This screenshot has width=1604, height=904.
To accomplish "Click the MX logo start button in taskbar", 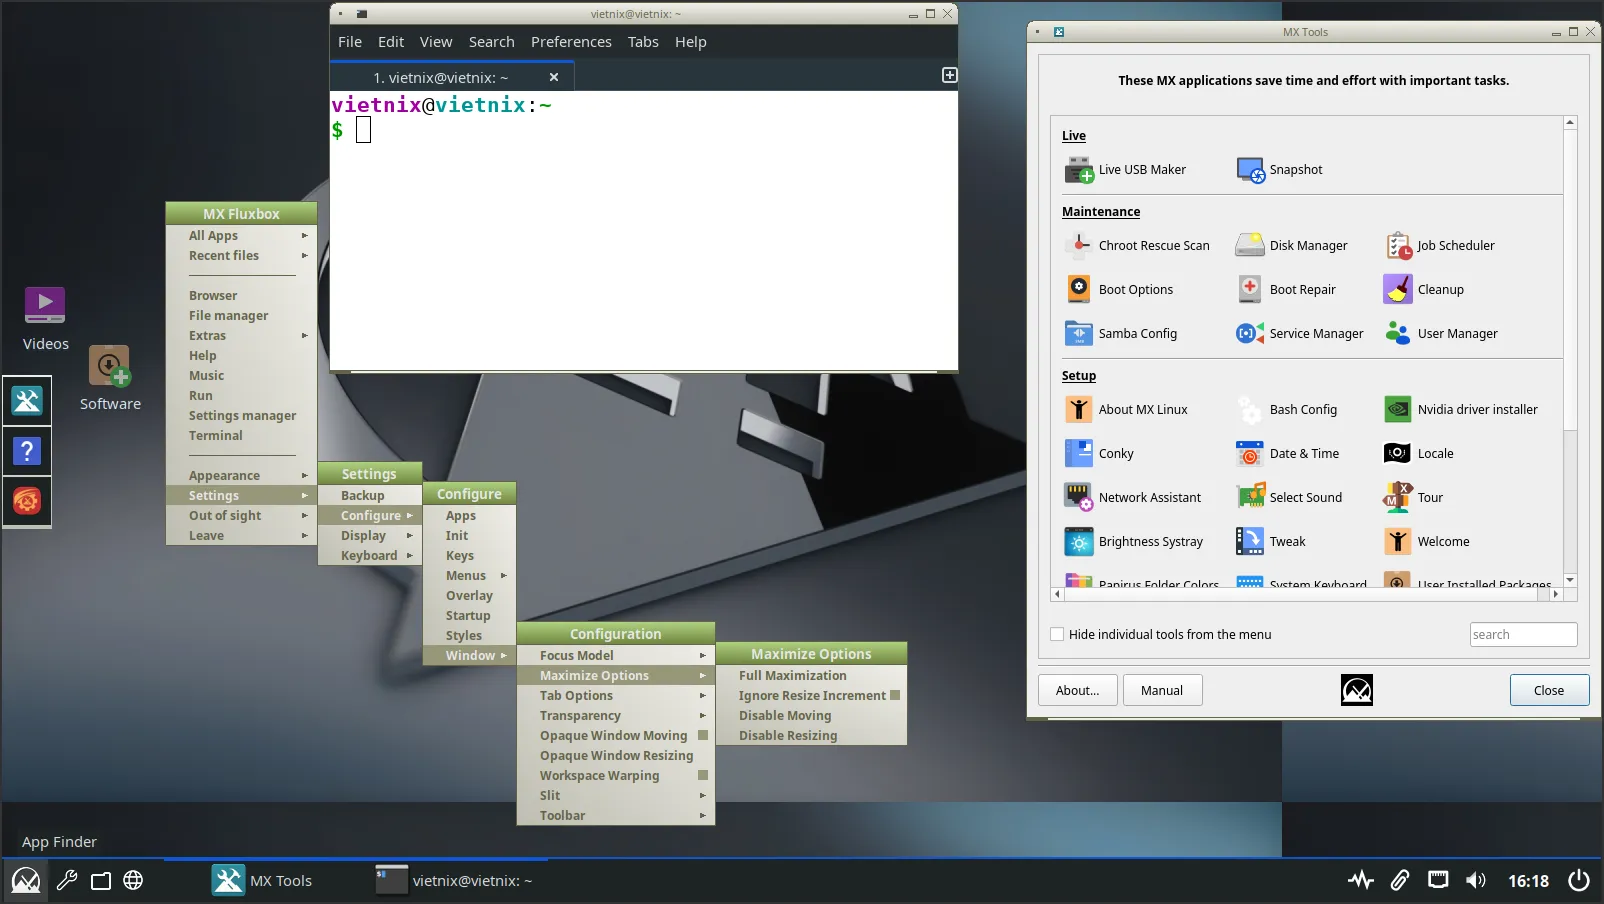I will pyautogui.click(x=26, y=881).
